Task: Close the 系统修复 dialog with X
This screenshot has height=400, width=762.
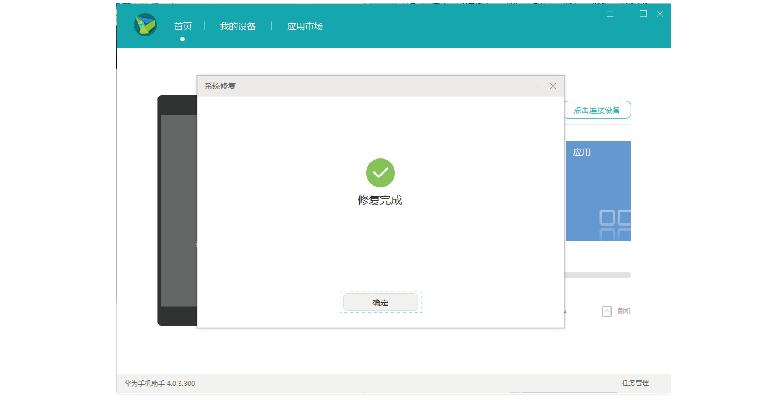Action: point(553,86)
